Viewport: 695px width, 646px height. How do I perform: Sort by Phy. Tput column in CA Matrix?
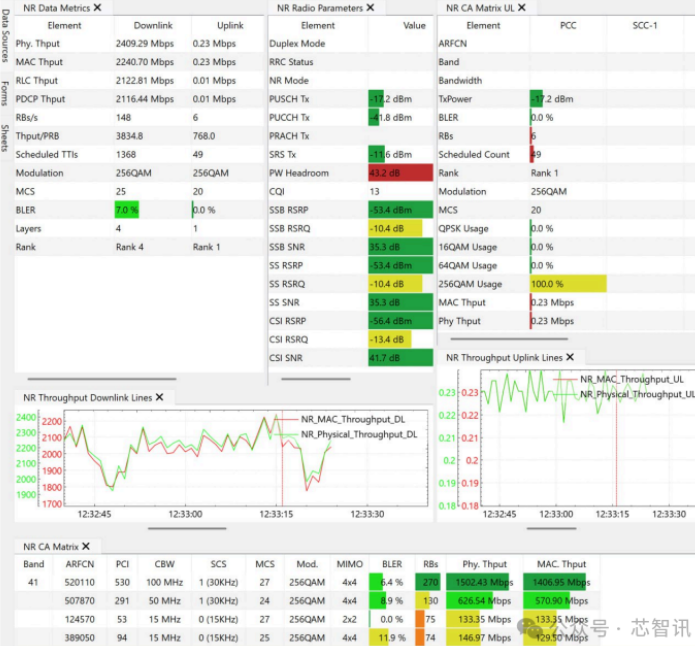(x=481, y=564)
